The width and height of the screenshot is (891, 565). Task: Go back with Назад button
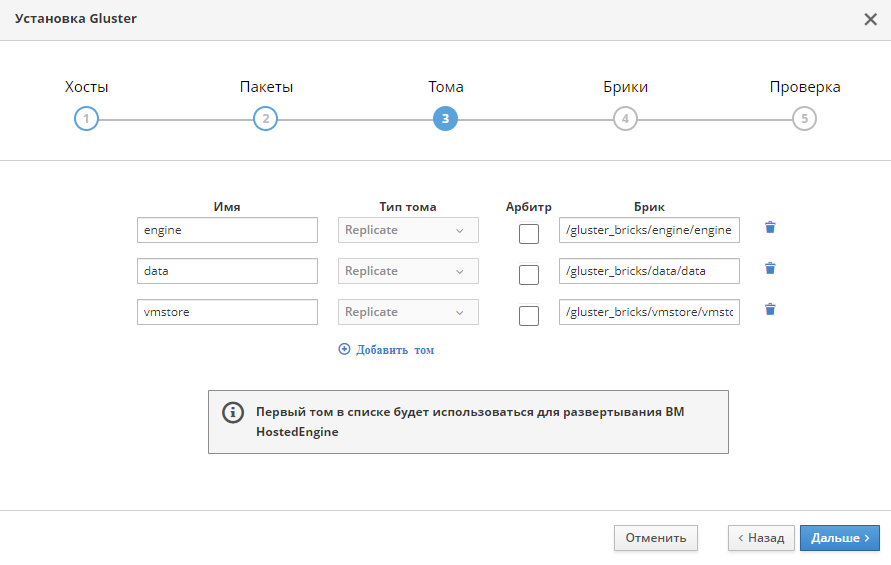click(761, 538)
